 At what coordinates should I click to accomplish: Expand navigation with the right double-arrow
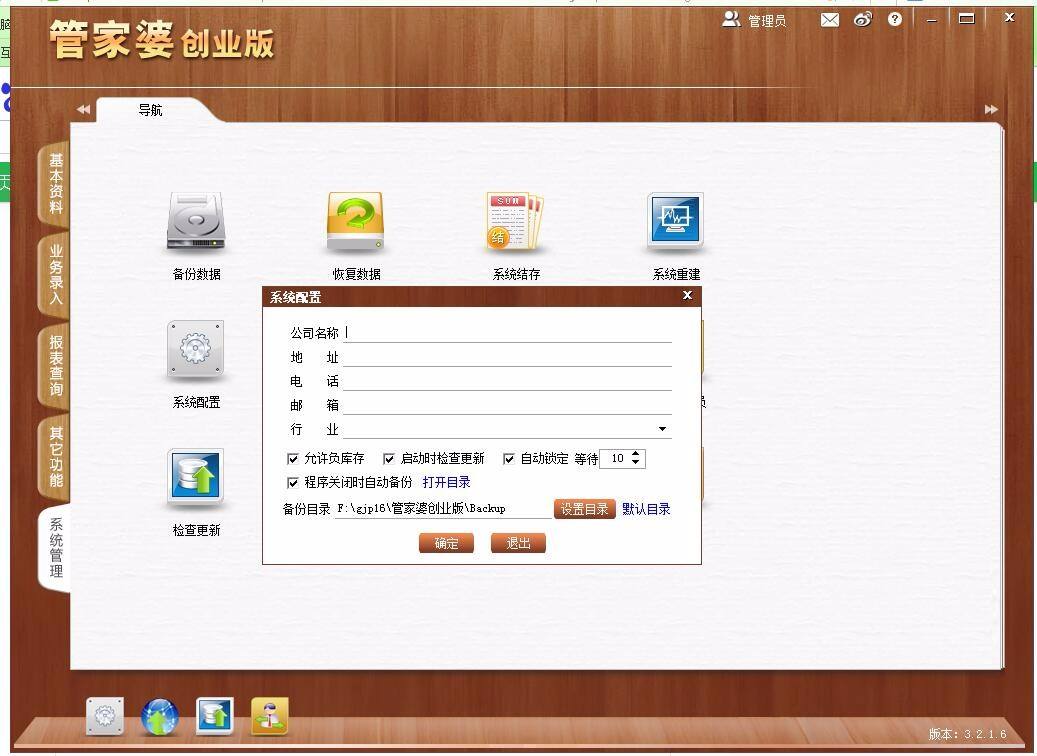[x=990, y=109]
